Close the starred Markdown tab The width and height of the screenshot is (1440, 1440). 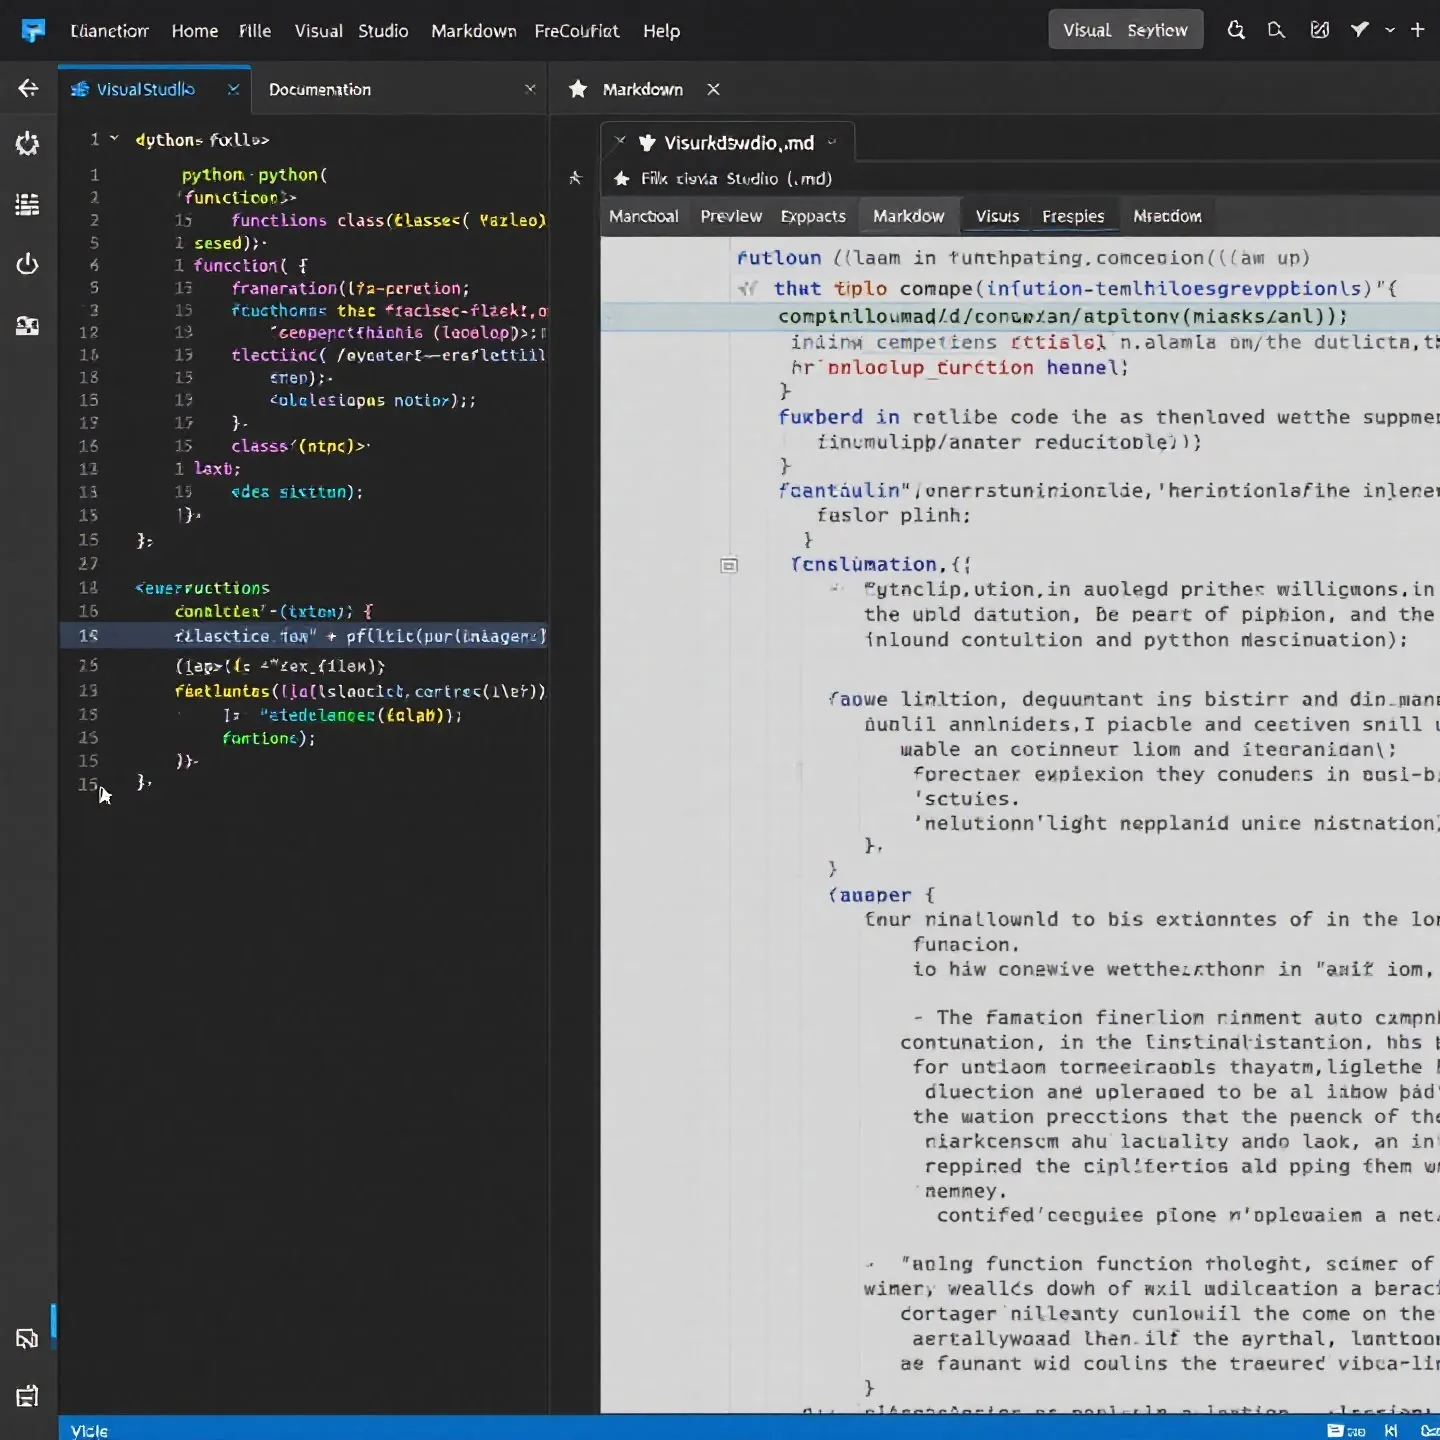pos(713,89)
